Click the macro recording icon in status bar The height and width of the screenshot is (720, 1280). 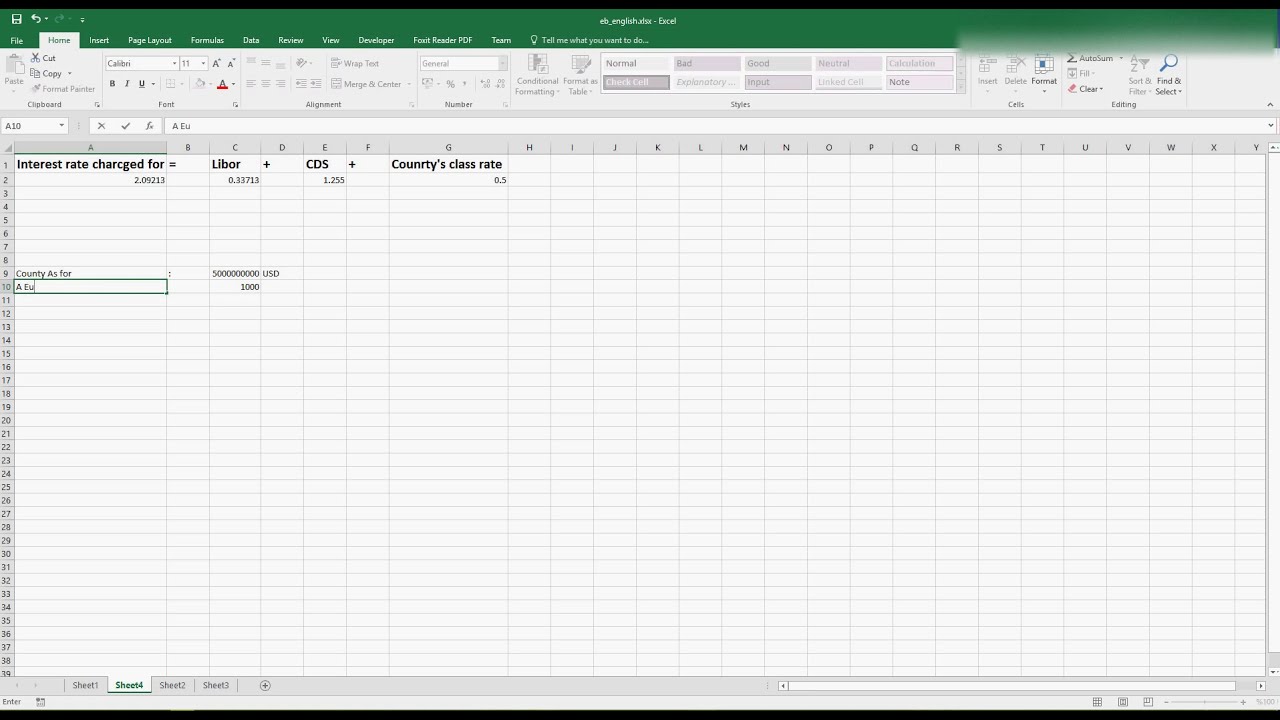tap(40, 702)
